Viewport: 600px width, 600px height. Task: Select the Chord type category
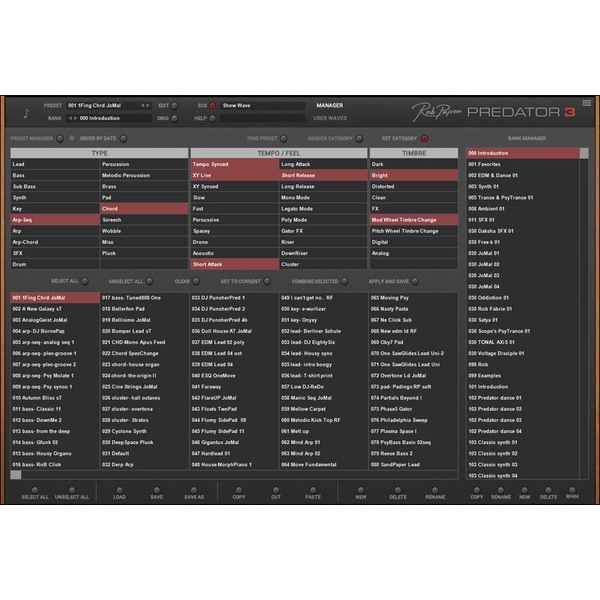coord(144,209)
